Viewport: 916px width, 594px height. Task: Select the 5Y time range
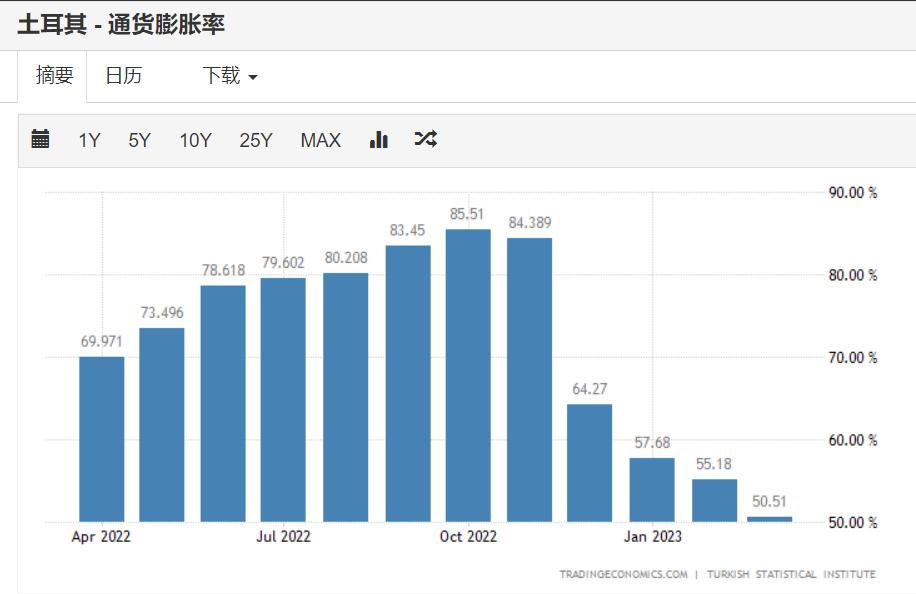click(x=140, y=141)
